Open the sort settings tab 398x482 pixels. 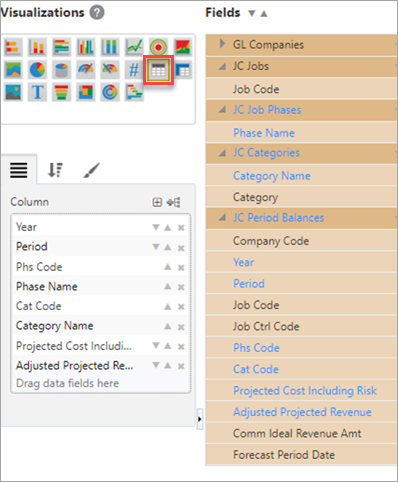(x=55, y=170)
